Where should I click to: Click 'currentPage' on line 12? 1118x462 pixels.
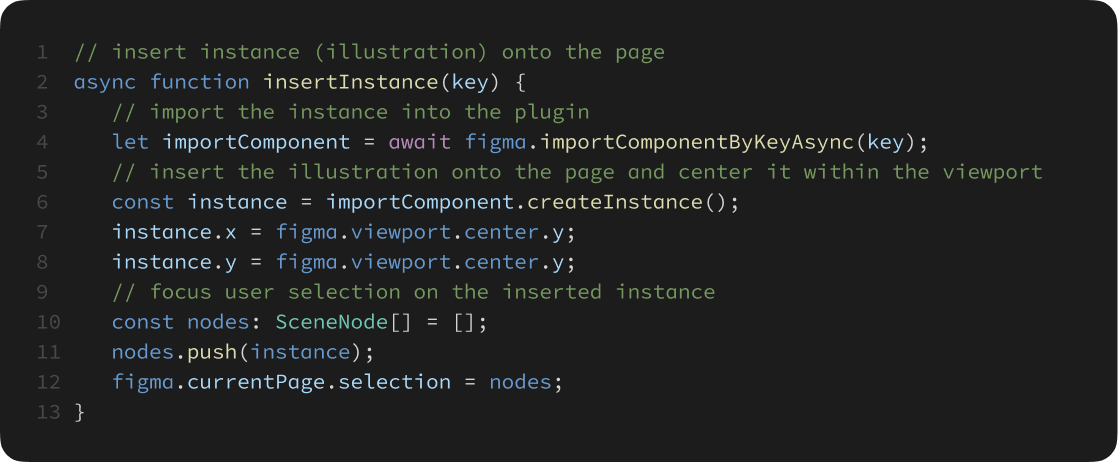tap(256, 382)
